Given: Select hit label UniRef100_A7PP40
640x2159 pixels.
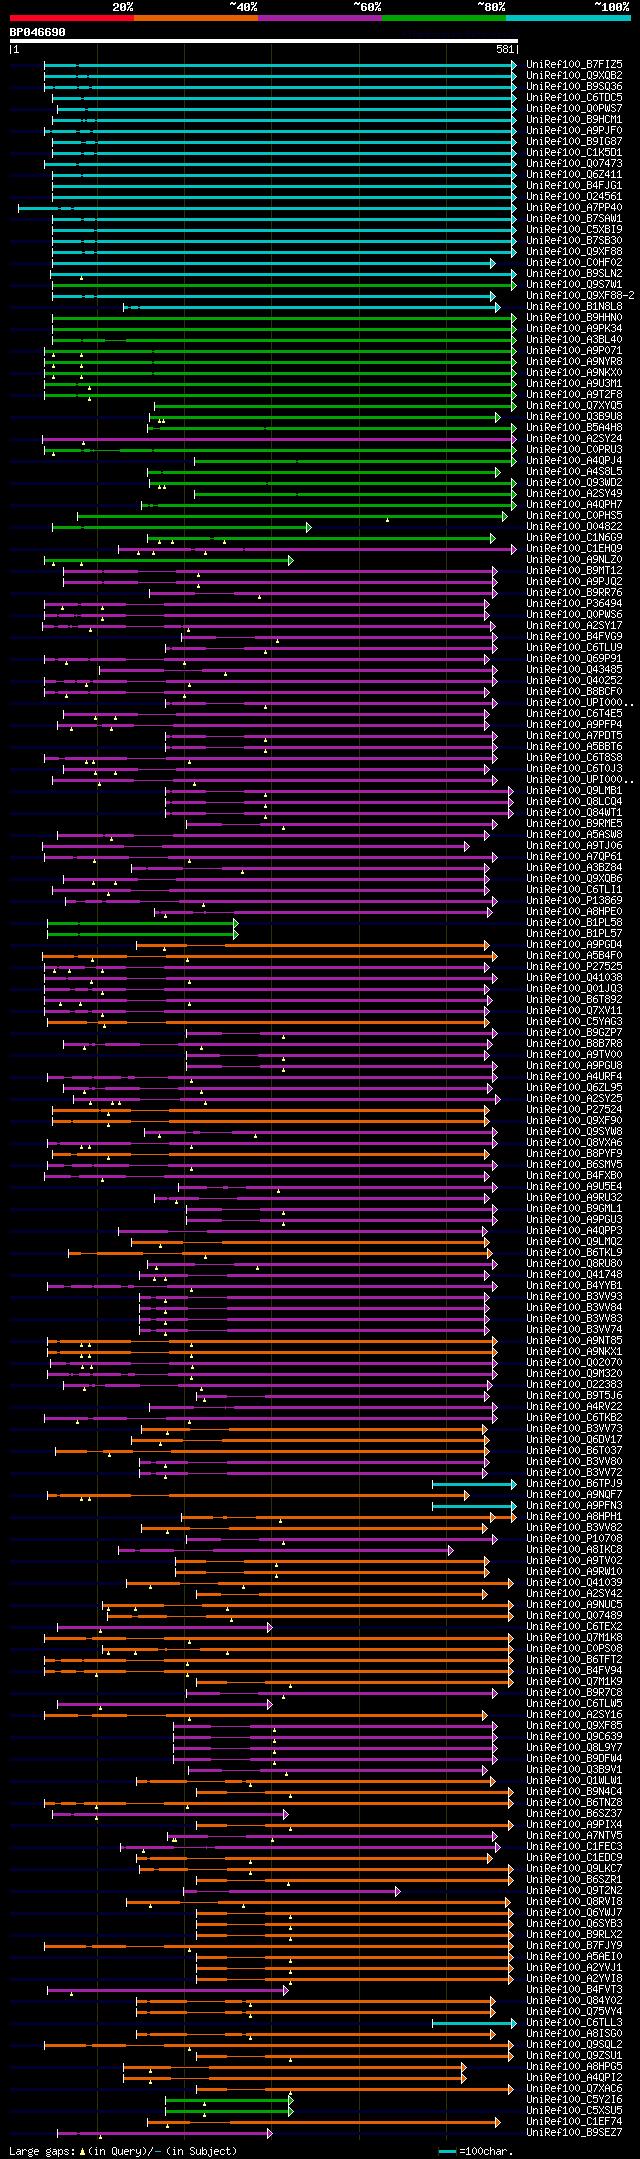Looking at the screenshot, I should coord(574,207).
